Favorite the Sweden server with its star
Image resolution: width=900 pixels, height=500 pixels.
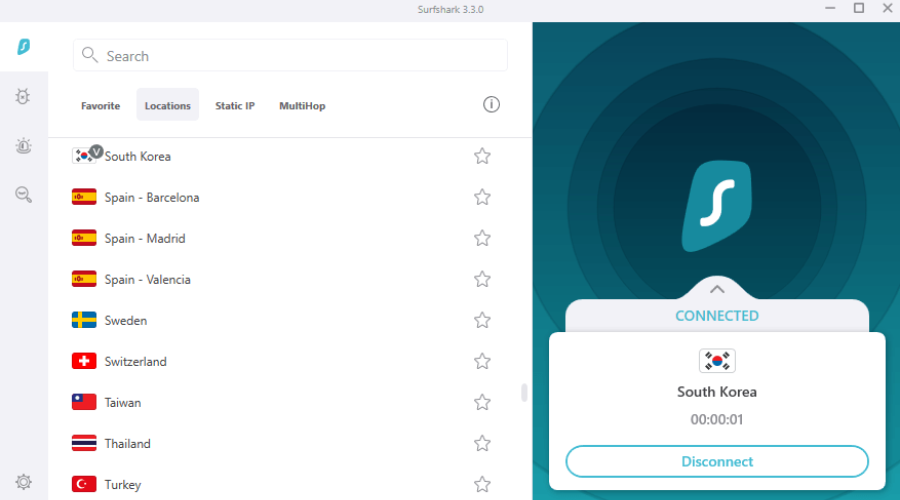pyautogui.click(x=482, y=320)
